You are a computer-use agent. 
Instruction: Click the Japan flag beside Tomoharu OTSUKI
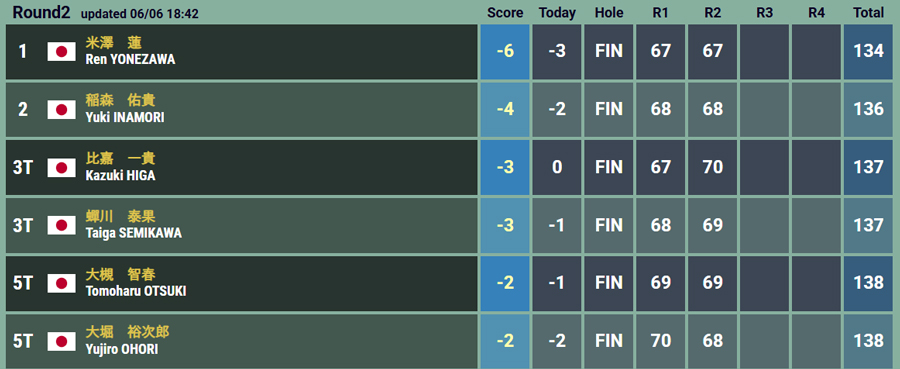pyautogui.click(x=61, y=283)
